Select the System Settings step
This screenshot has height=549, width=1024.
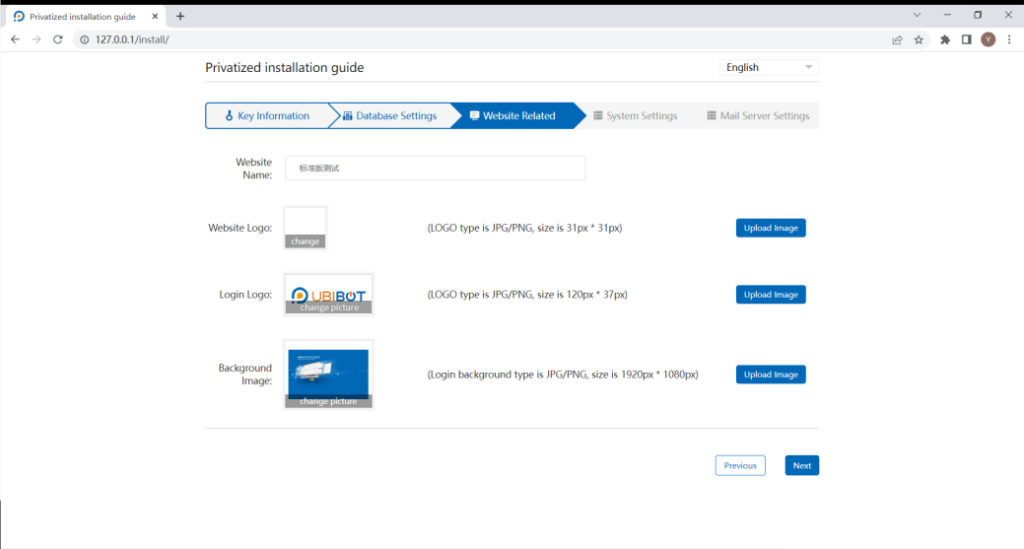pos(635,116)
